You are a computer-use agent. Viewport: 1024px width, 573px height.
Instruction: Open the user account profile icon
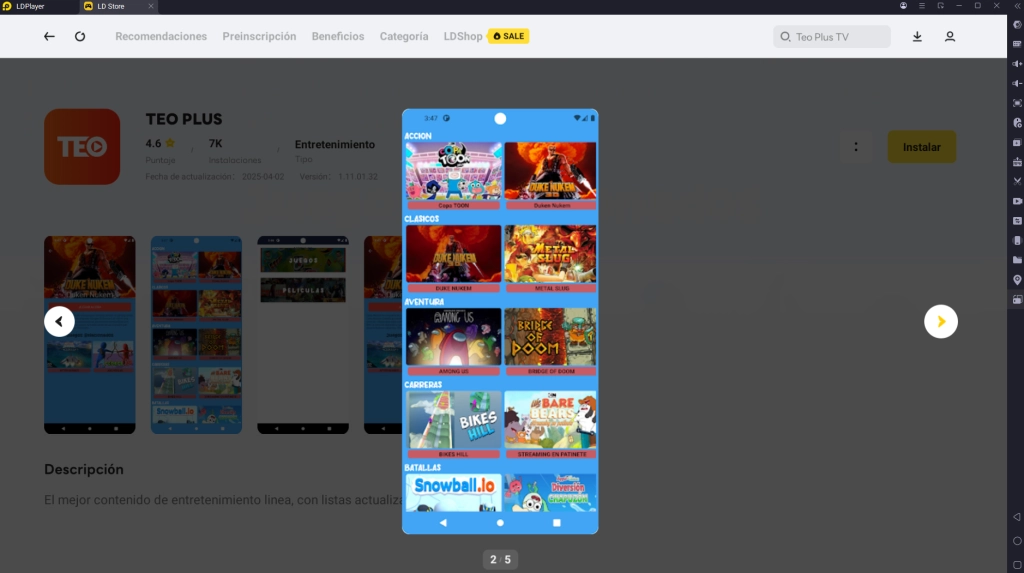coord(950,37)
